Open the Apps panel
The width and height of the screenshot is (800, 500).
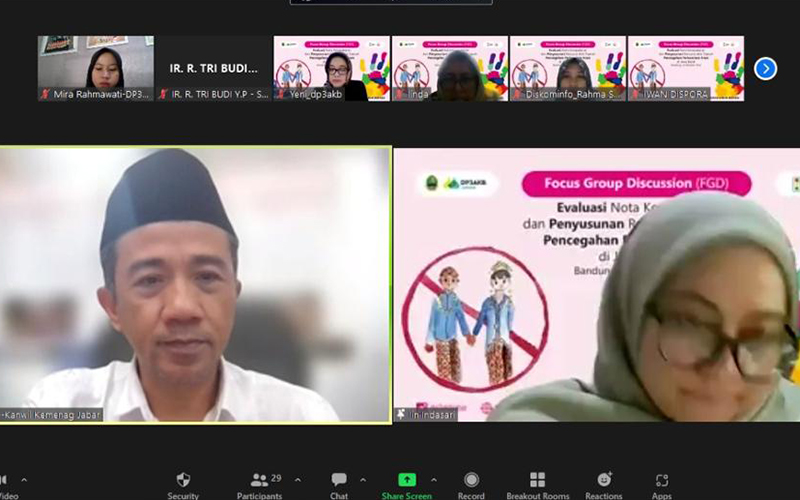[661, 481]
